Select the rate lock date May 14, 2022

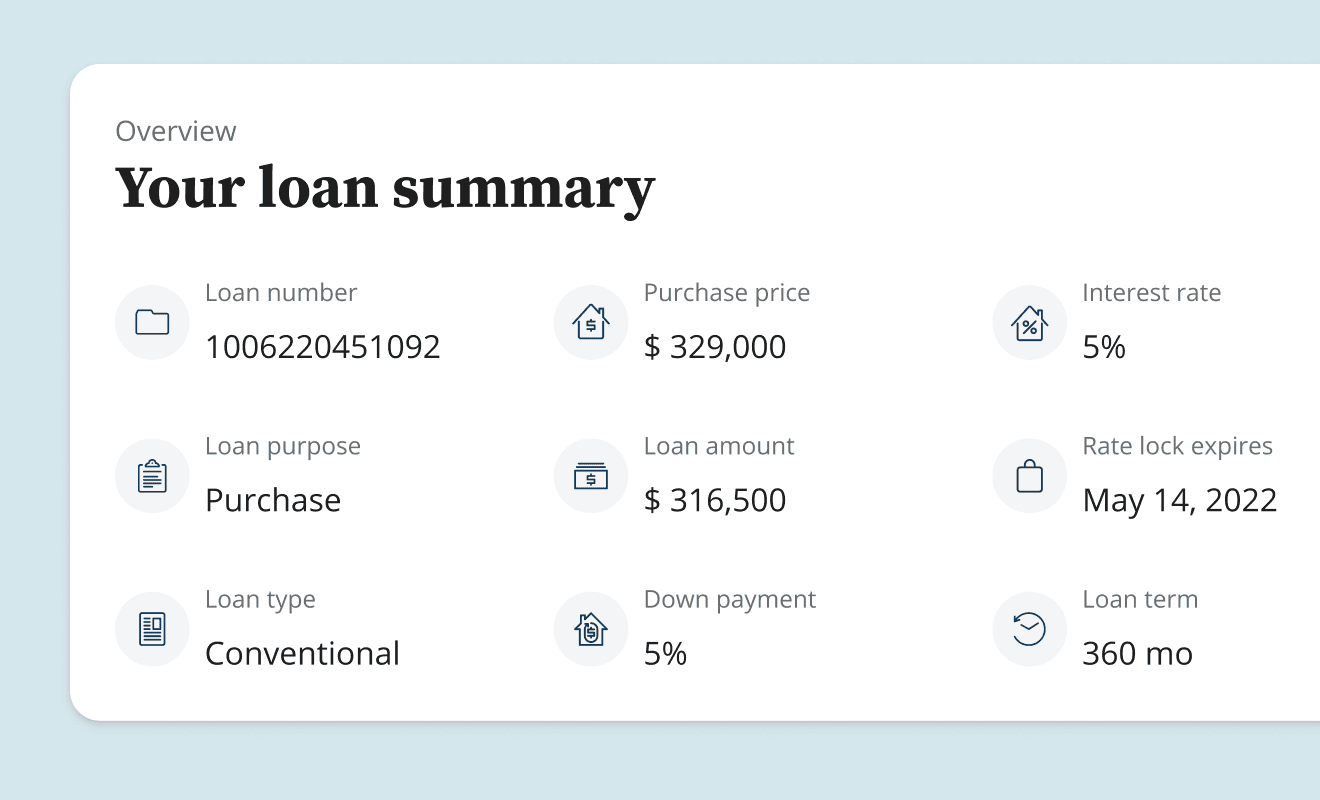pos(1180,500)
